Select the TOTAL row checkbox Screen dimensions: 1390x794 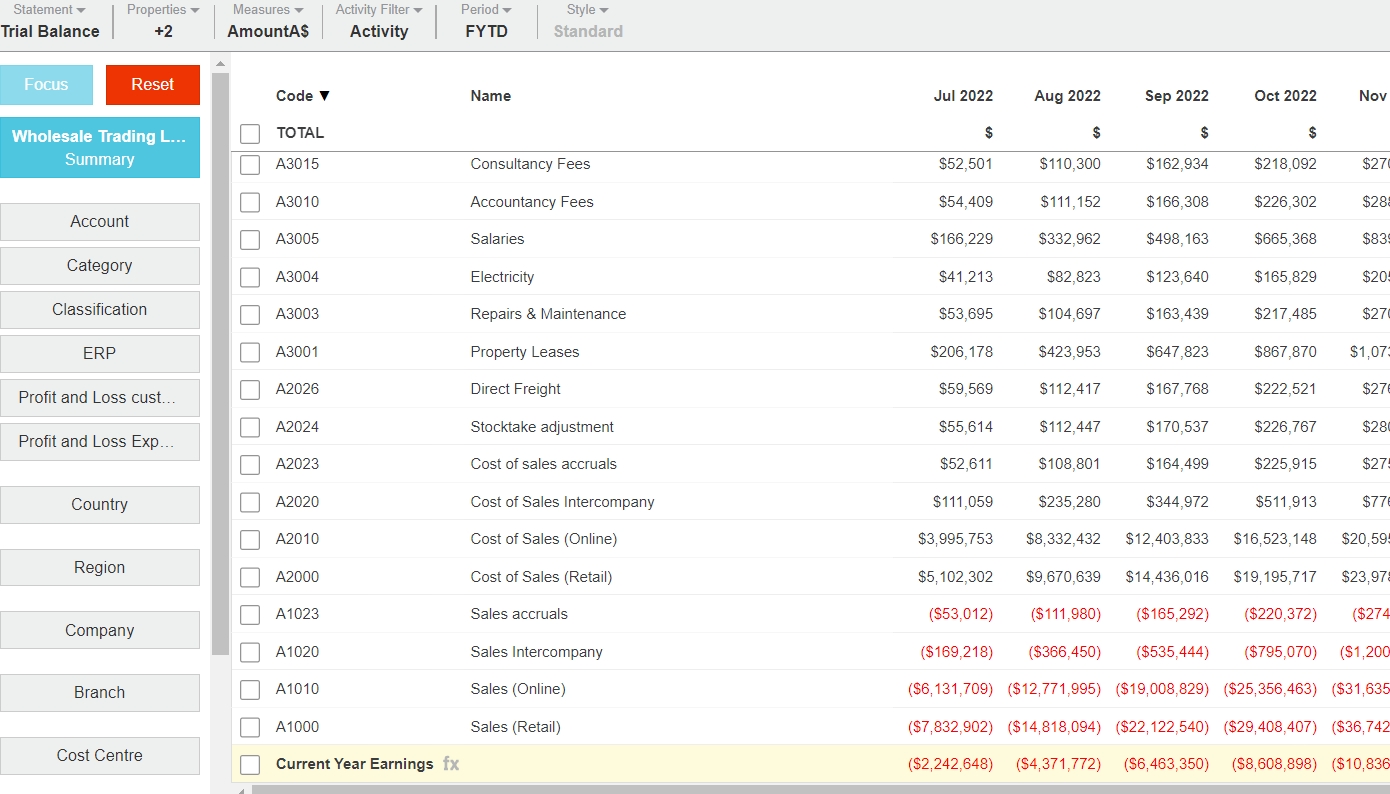click(x=250, y=133)
